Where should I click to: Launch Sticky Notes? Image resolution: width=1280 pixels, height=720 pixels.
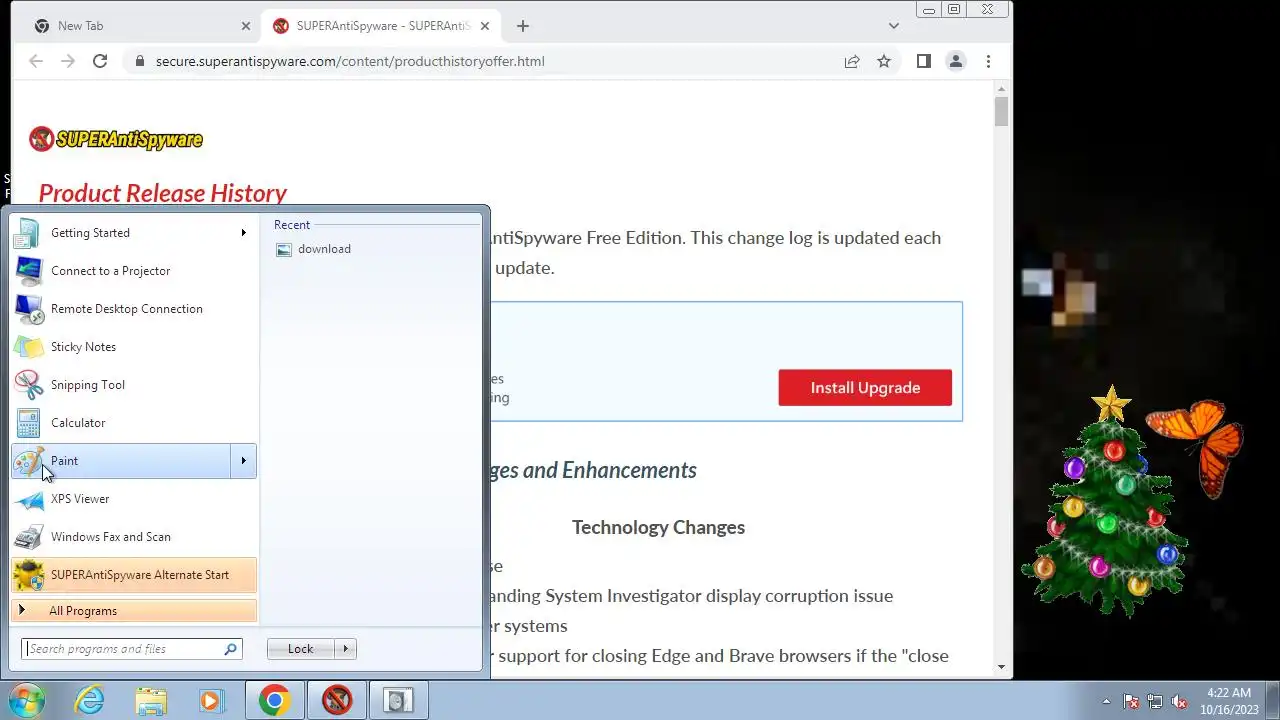point(133,347)
